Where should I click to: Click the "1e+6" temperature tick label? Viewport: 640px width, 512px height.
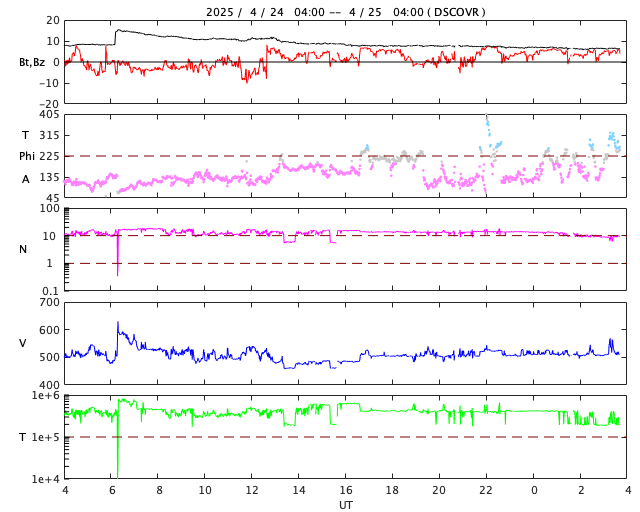[x=46, y=396]
